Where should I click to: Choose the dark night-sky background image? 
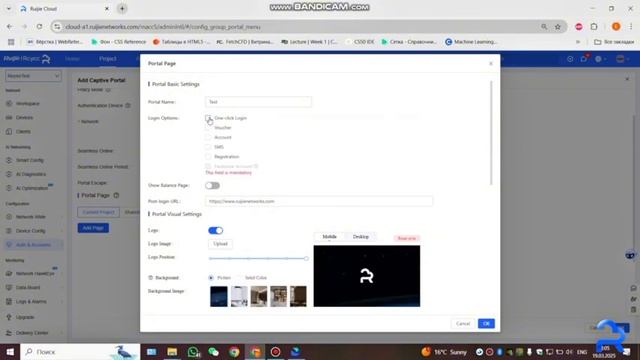click(219, 296)
